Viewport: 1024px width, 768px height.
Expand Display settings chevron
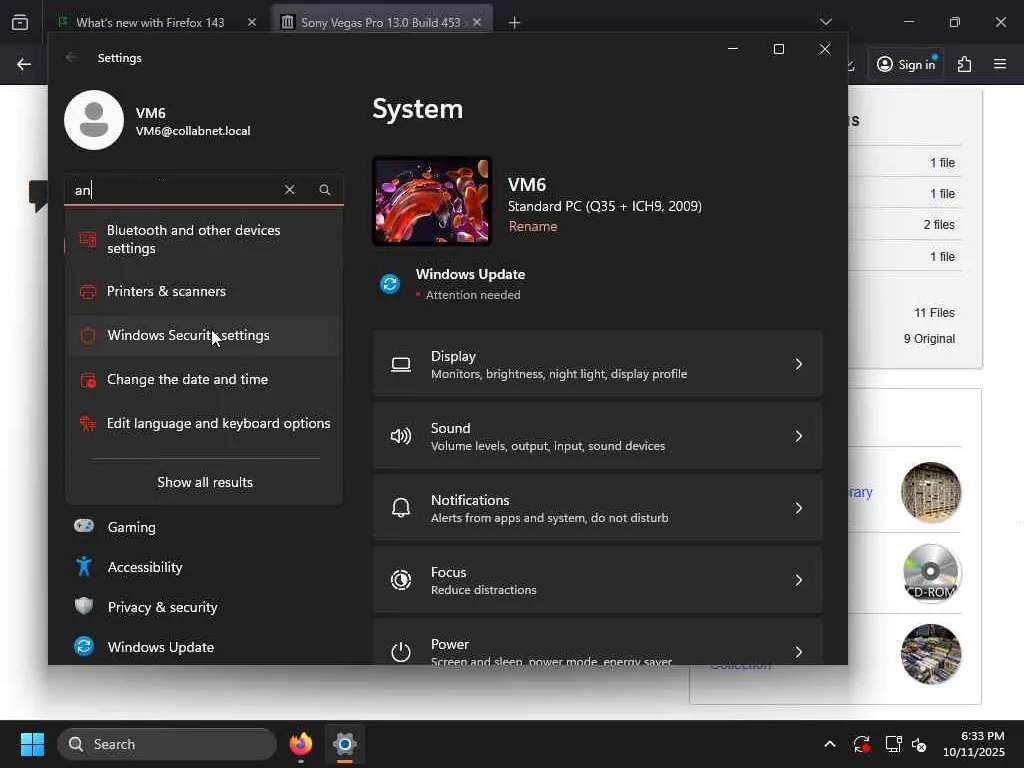(x=798, y=365)
